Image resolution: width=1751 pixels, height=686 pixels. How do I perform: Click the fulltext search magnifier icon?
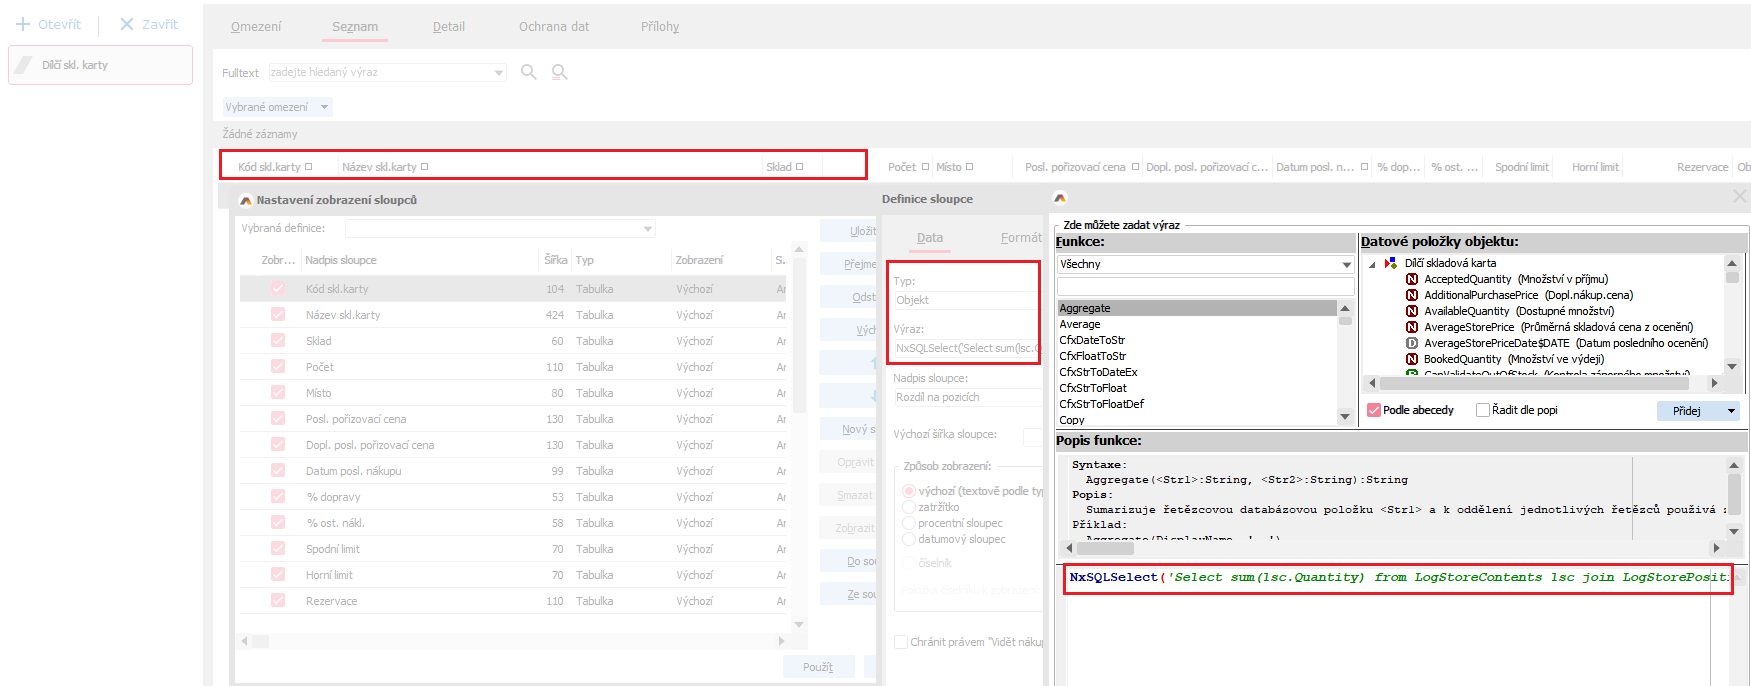(529, 72)
